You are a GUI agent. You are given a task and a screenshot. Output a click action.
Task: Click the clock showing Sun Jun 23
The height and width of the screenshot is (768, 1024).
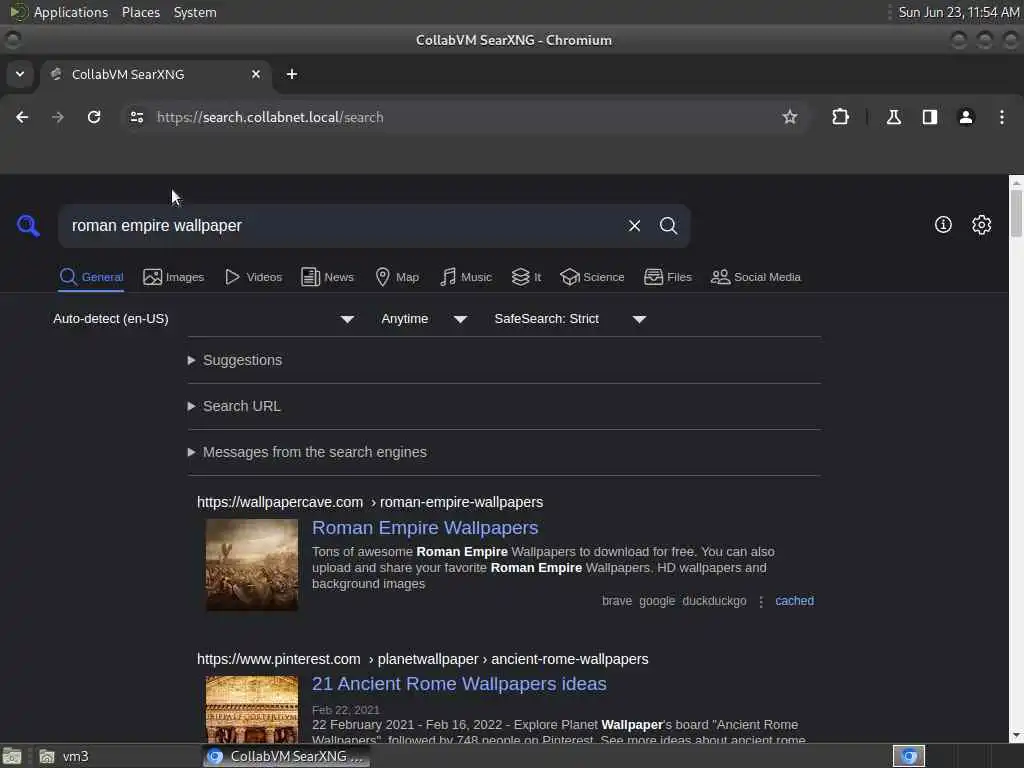[x=958, y=12]
